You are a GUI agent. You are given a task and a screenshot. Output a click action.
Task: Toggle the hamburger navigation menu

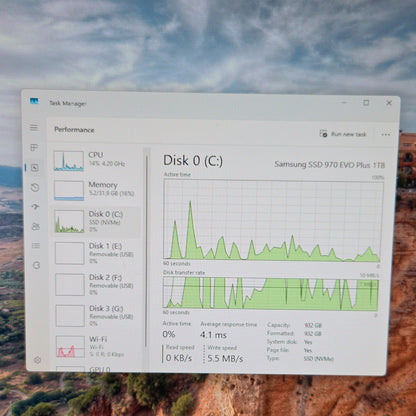(x=34, y=128)
